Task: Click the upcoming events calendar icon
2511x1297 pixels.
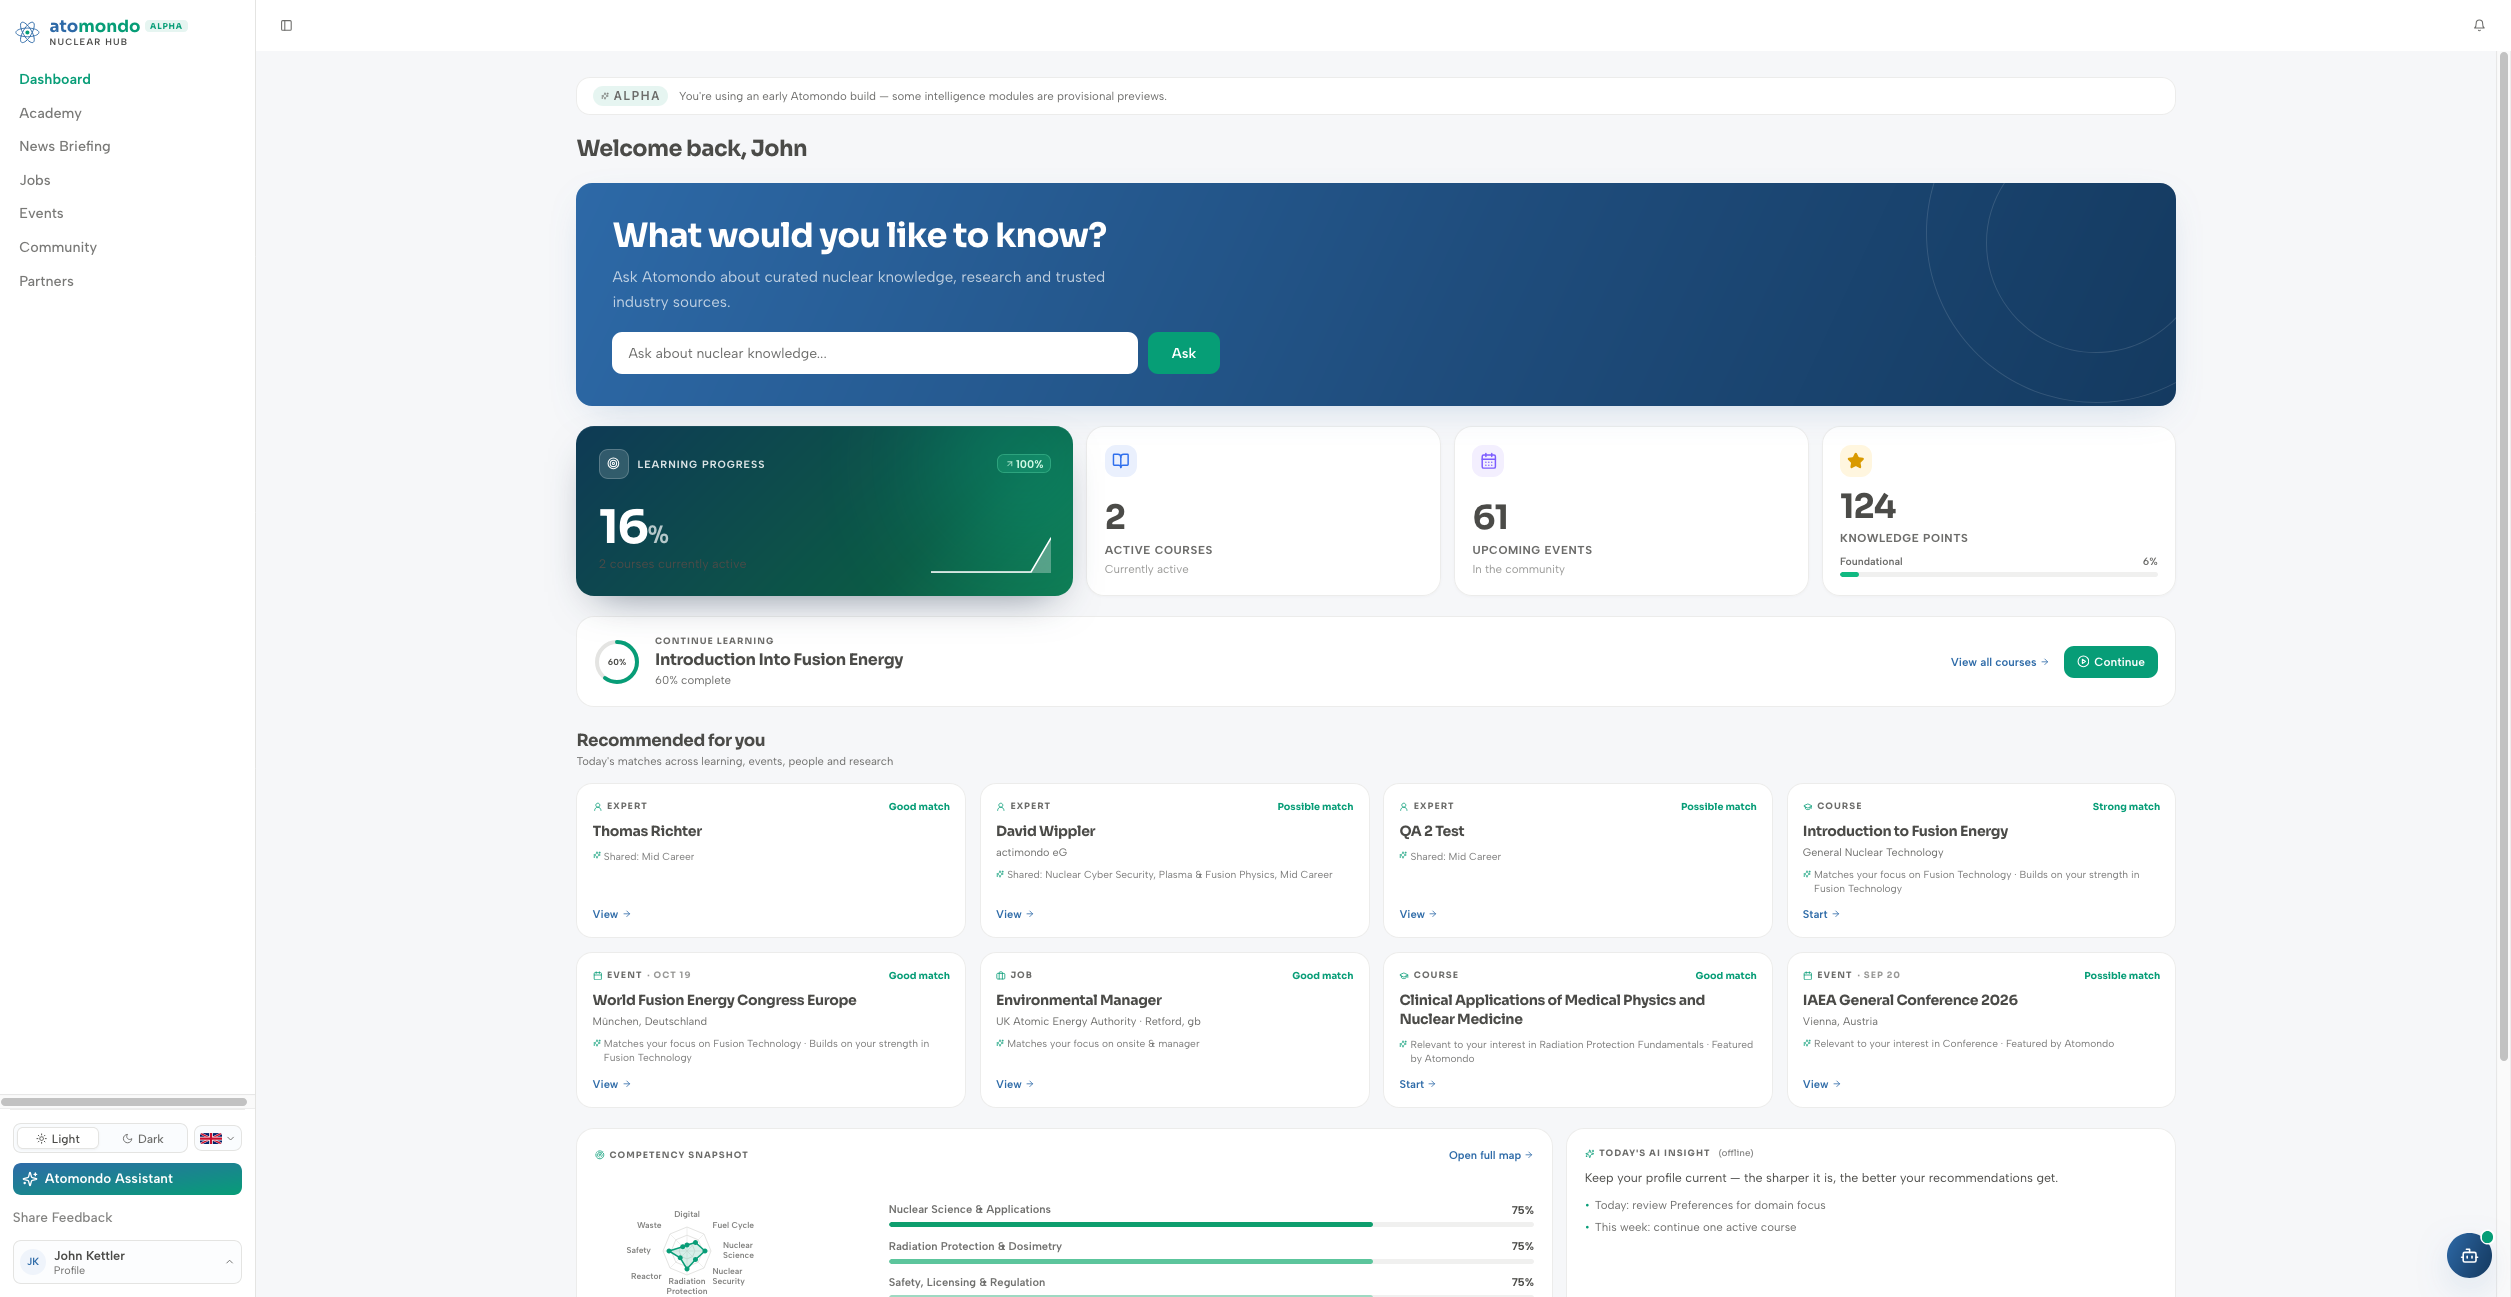Action: tap(1488, 461)
